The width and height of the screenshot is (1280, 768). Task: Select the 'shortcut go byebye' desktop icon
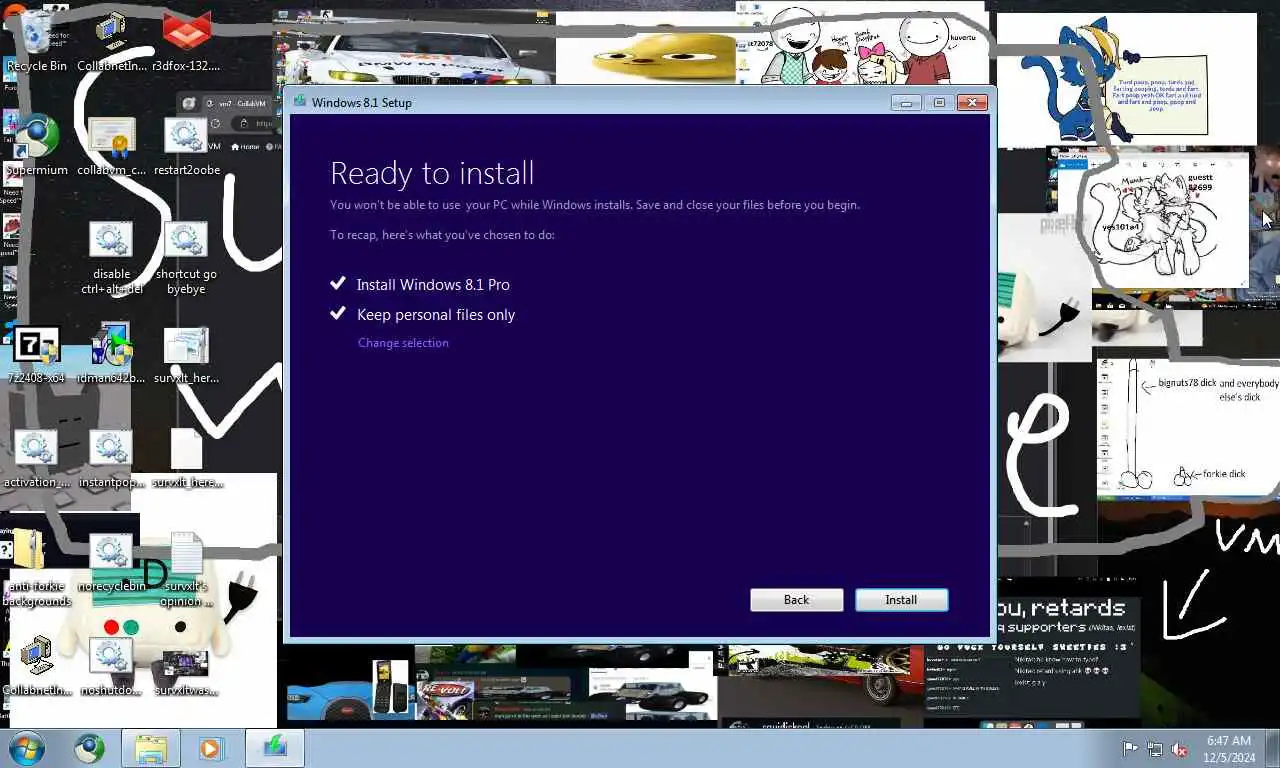point(186,257)
